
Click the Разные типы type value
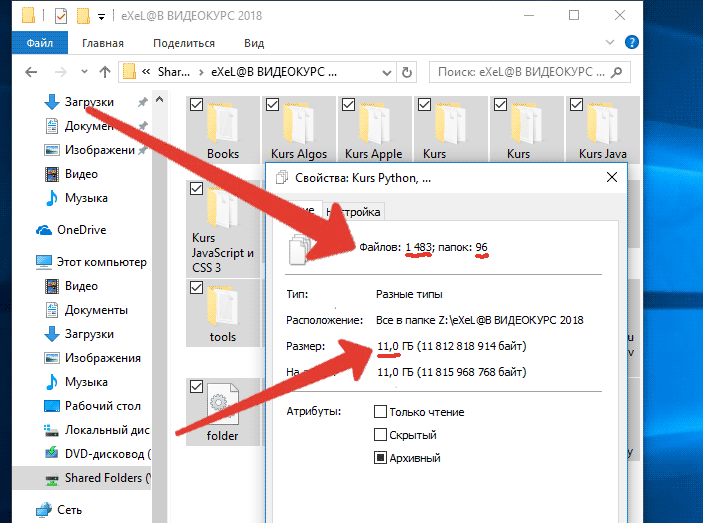coord(409,294)
